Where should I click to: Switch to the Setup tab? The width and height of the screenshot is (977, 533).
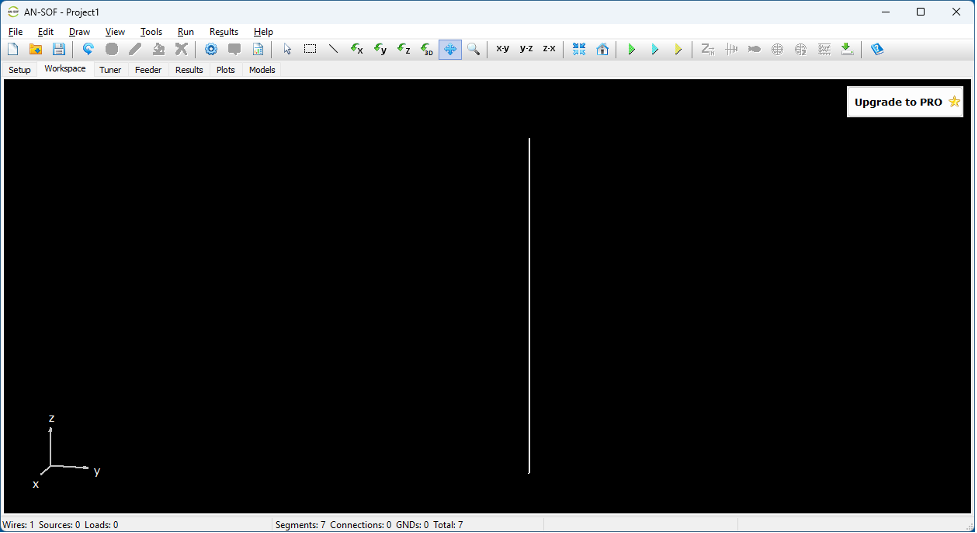click(x=19, y=70)
